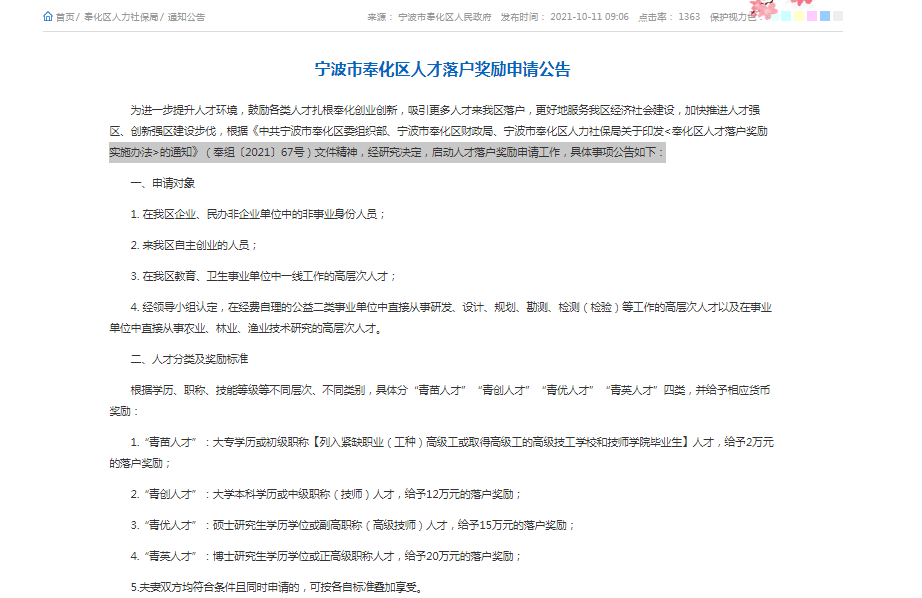The image size is (922, 598).
Task: Click the title 宁波市奉化区人才落户奖励申请公告
Action: [x=442, y=69]
